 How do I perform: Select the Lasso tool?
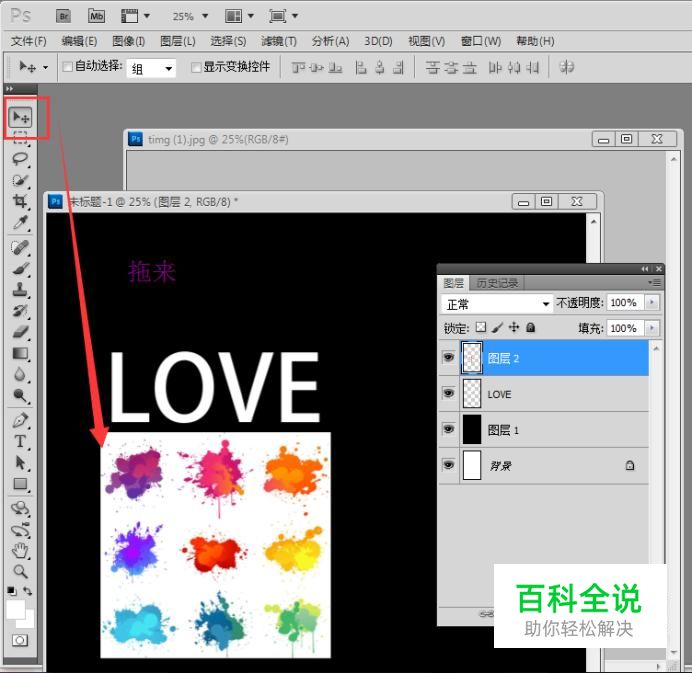tap(20, 159)
